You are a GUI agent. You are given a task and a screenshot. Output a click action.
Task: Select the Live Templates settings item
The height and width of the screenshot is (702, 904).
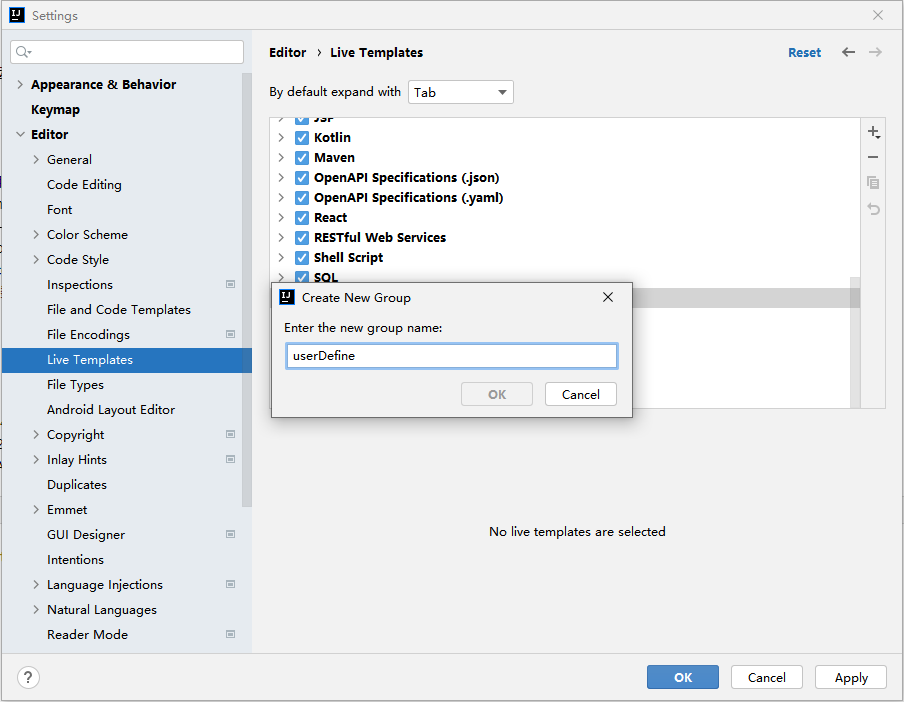pyautogui.click(x=127, y=360)
